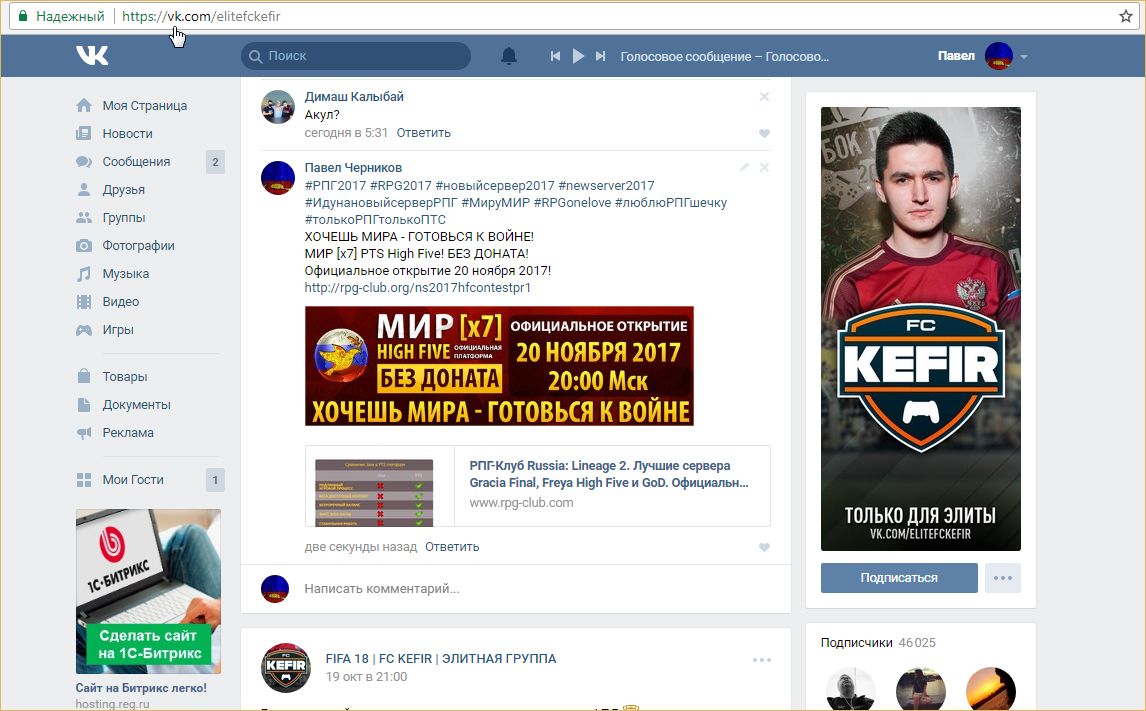Click the Подписаться button
The width and height of the screenshot is (1146, 711).
898,578
